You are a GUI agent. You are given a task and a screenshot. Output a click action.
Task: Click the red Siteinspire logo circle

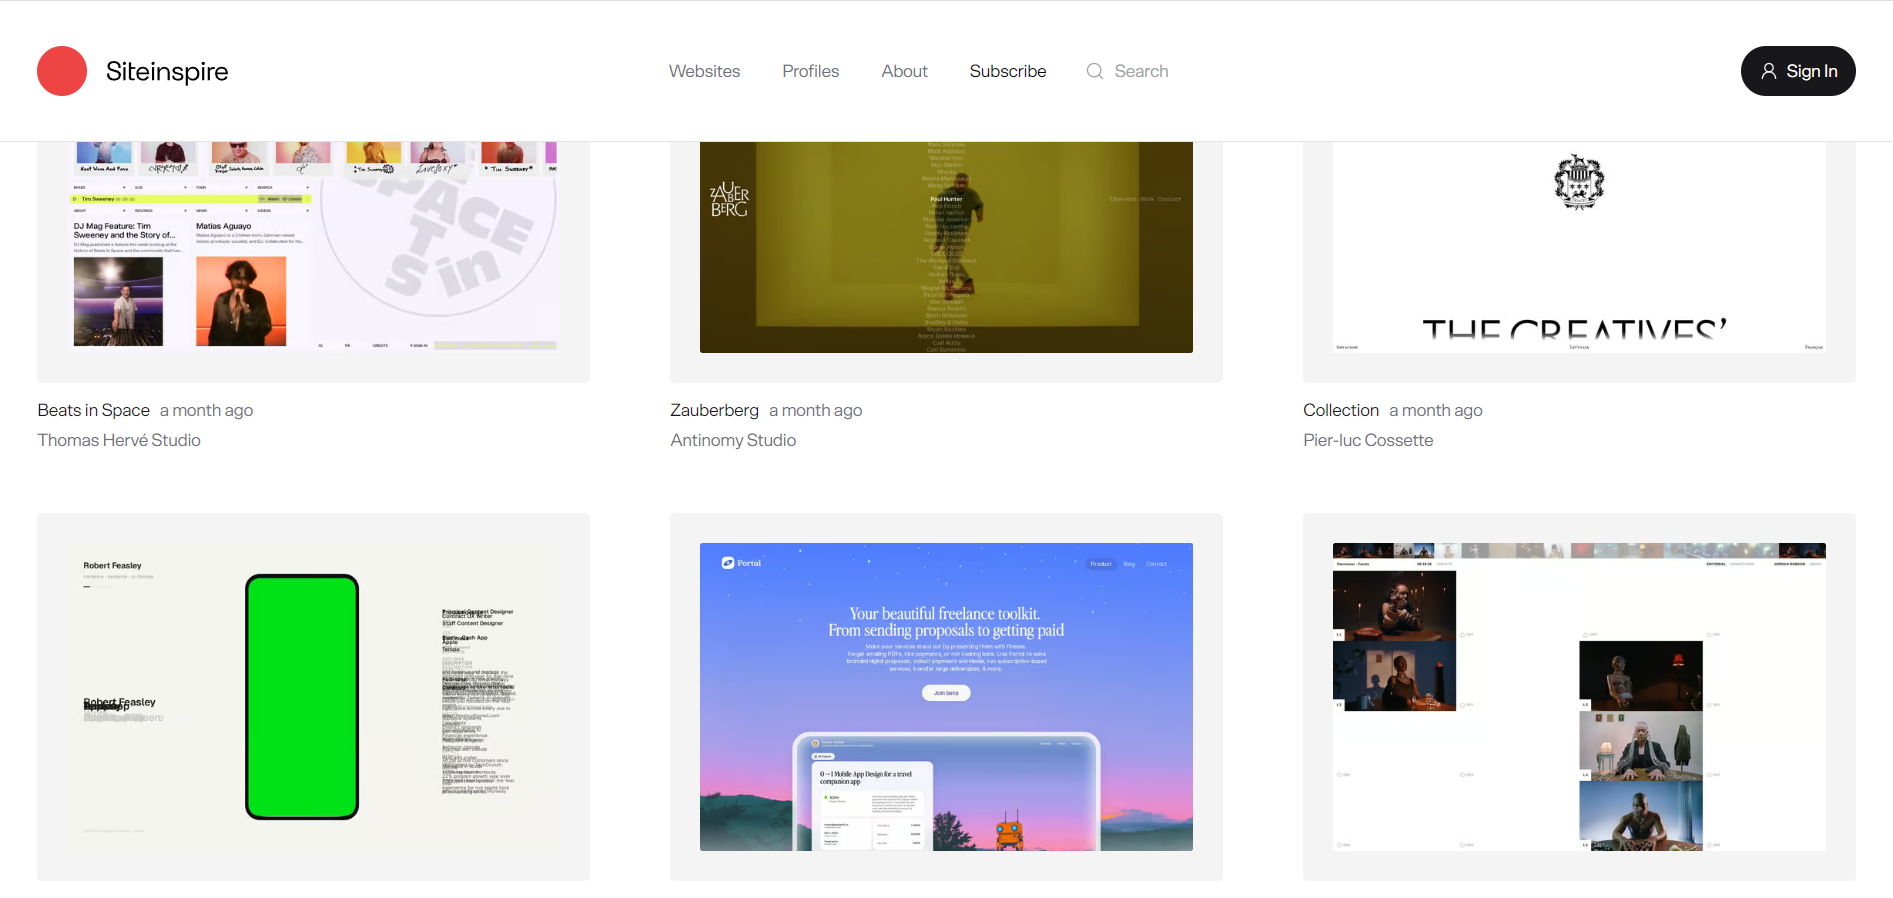tap(62, 71)
